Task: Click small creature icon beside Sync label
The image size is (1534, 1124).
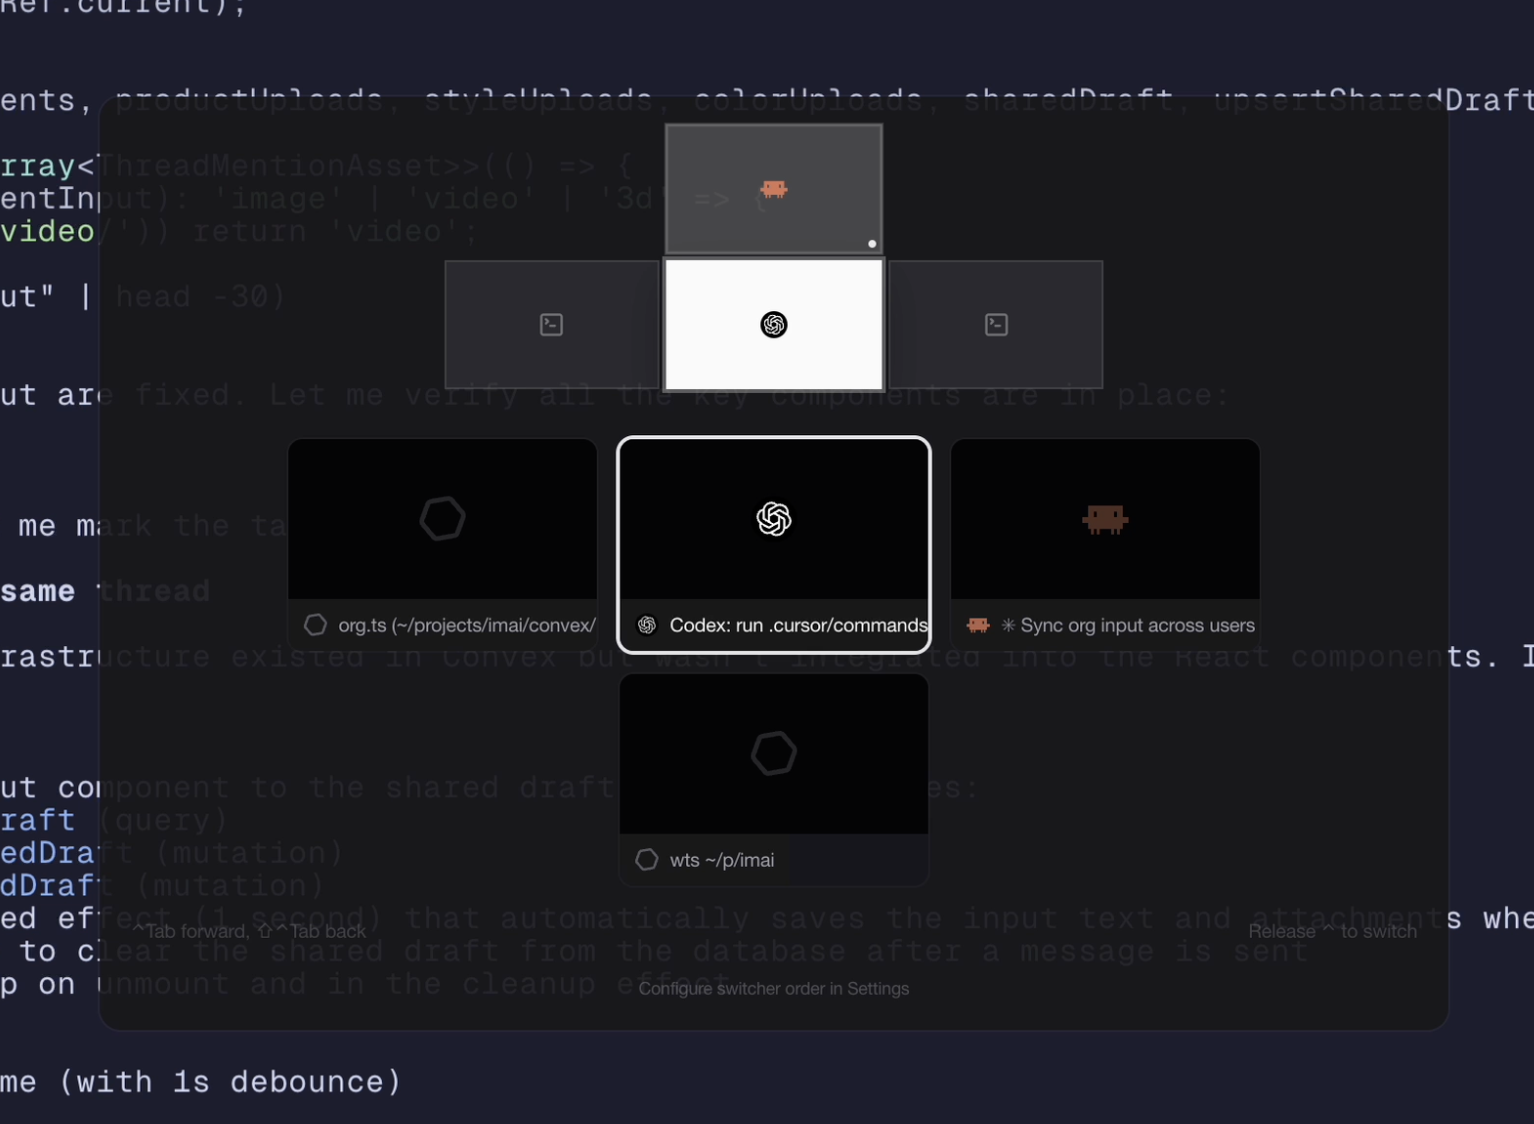Action: pos(978,625)
